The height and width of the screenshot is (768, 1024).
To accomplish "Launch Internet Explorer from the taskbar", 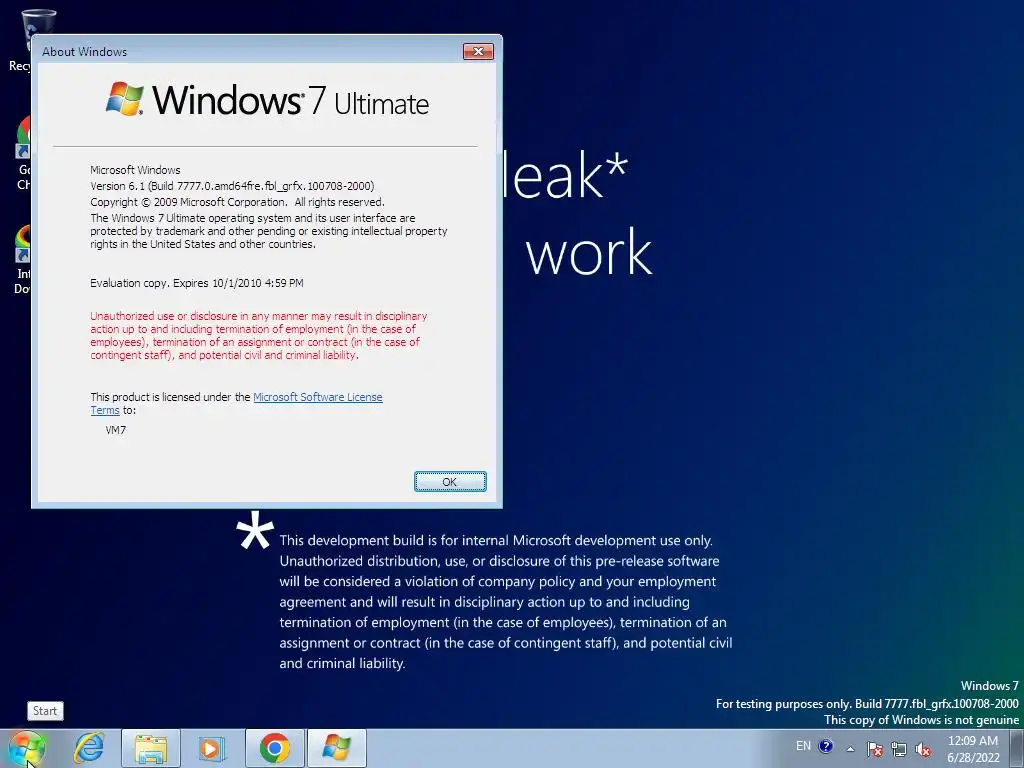I will [x=89, y=748].
